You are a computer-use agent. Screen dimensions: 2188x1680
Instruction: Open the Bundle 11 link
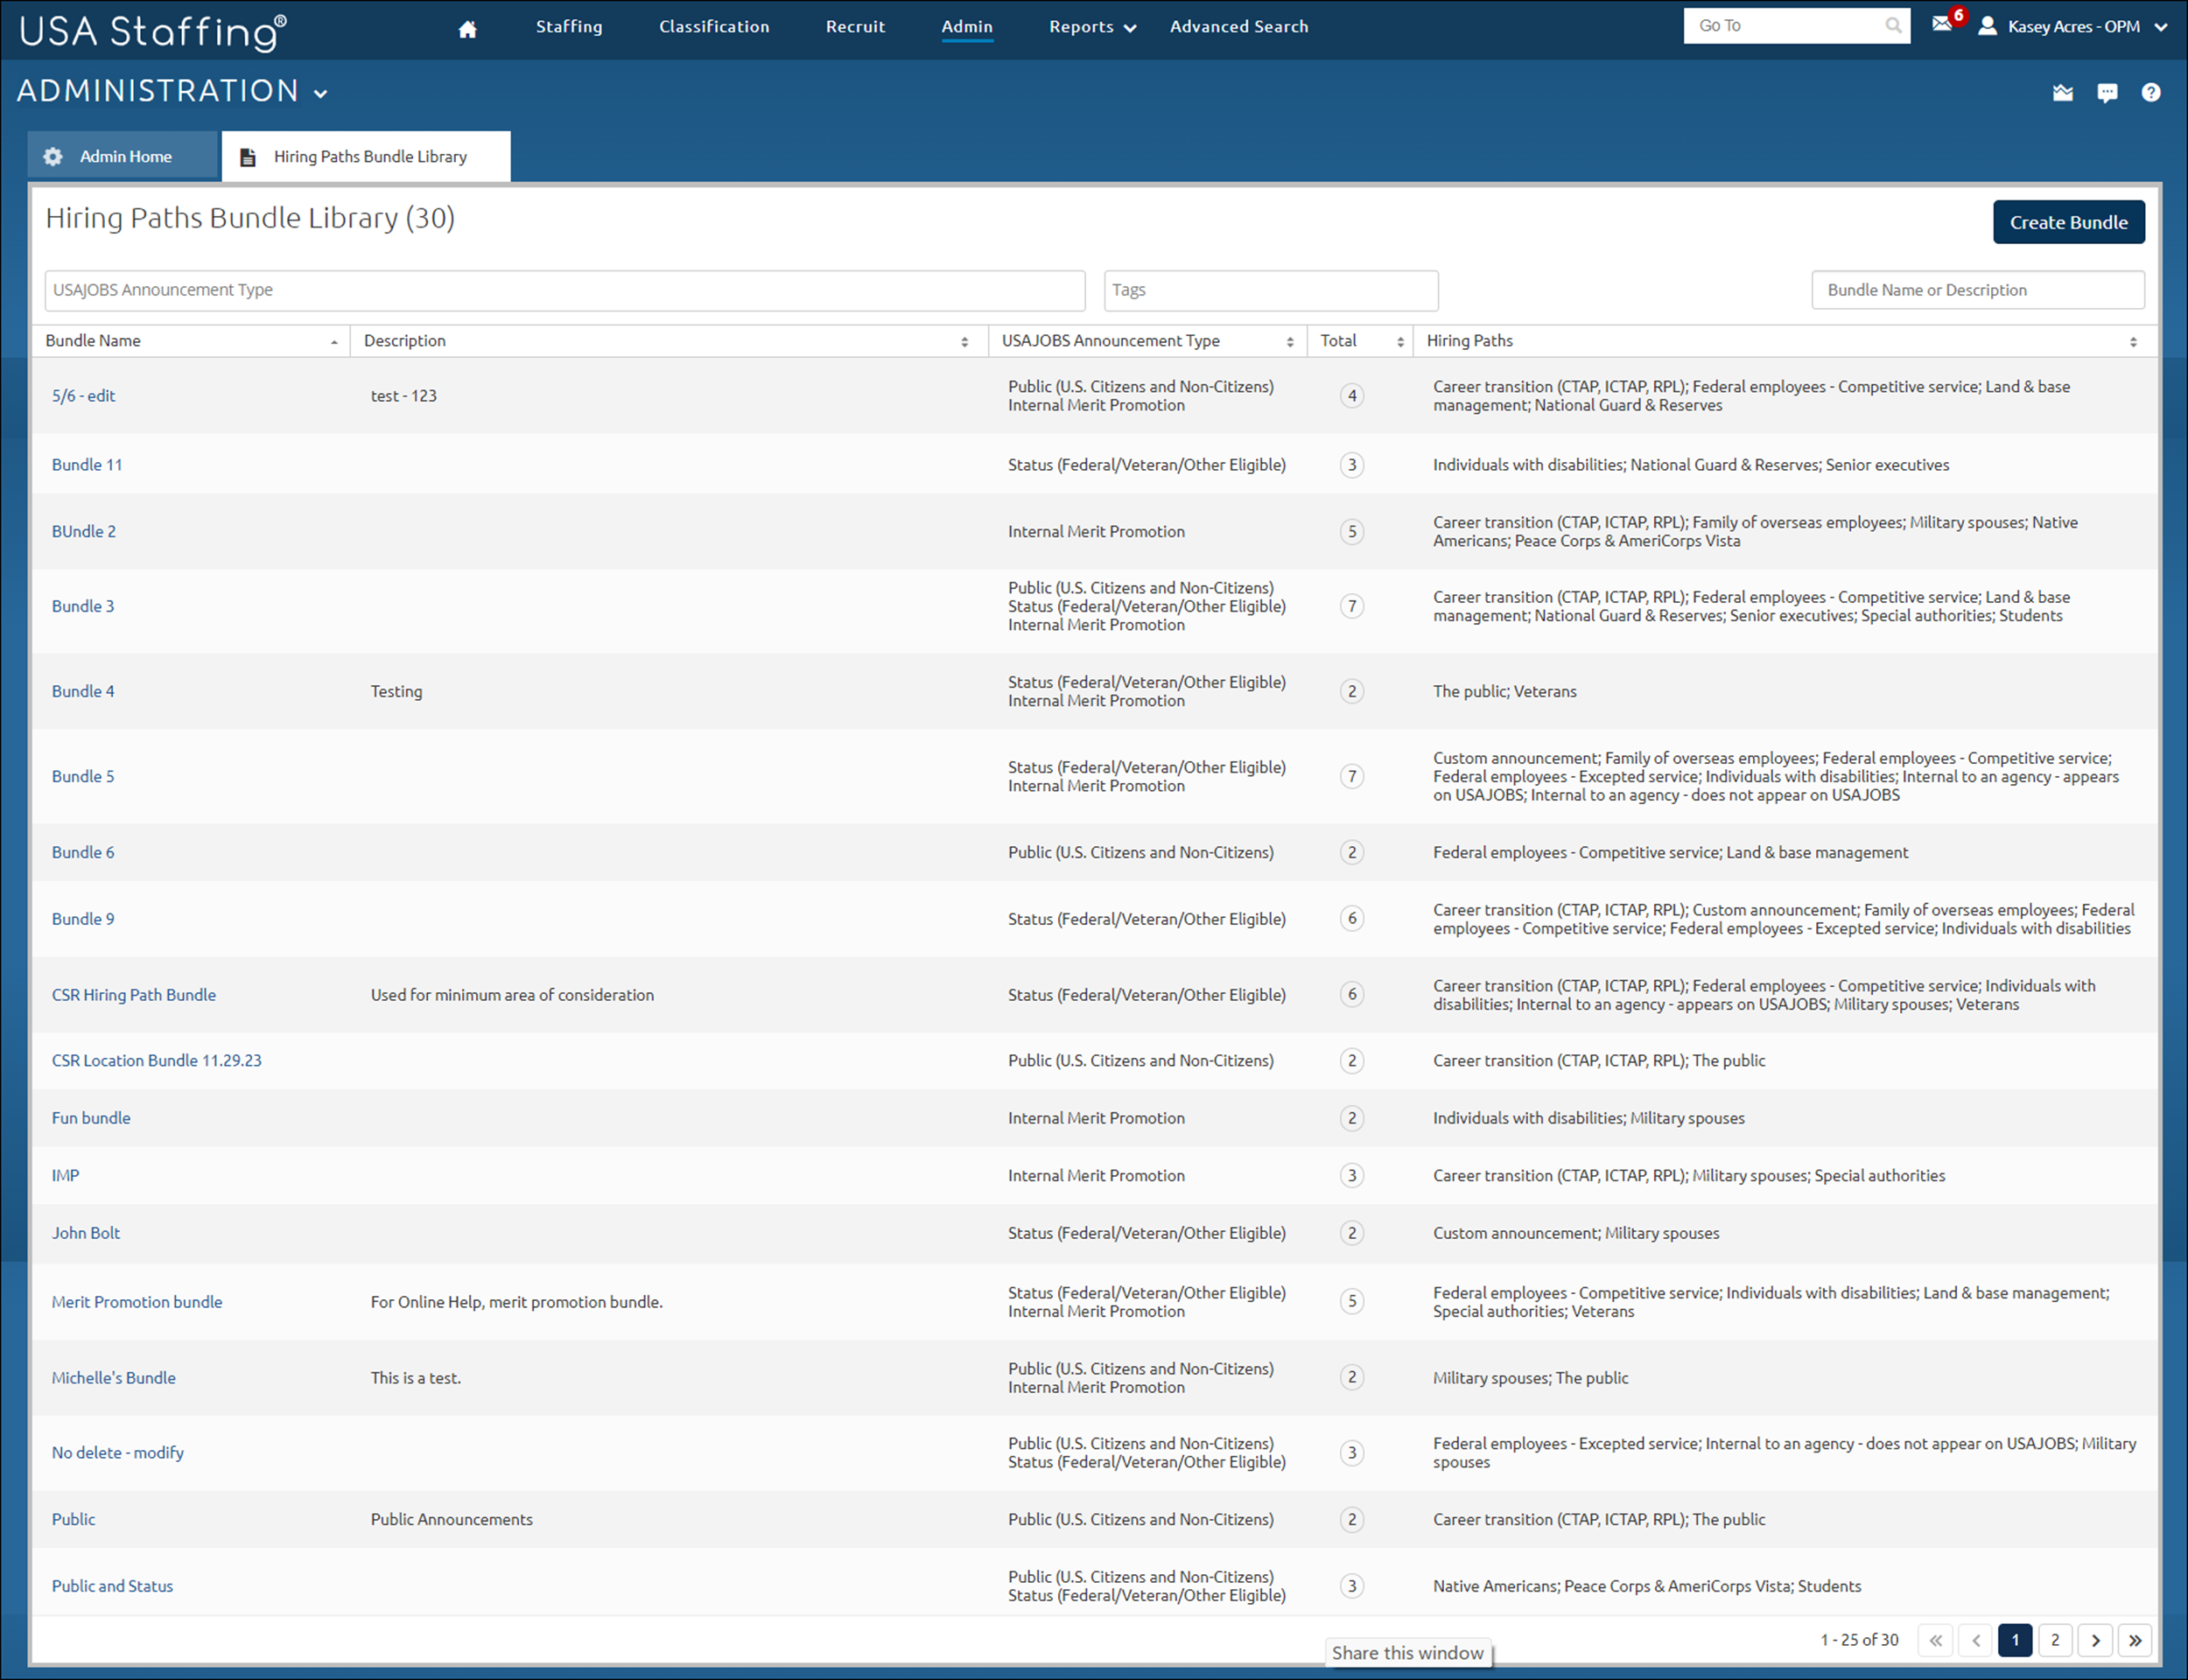(87, 465)
